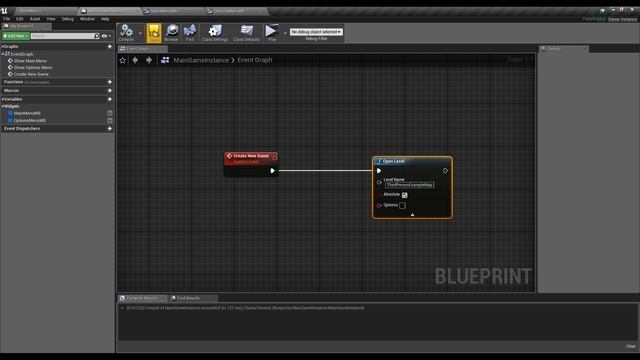
Task: Open the compile options dropdown arrow
Action: tap(140, 33)
